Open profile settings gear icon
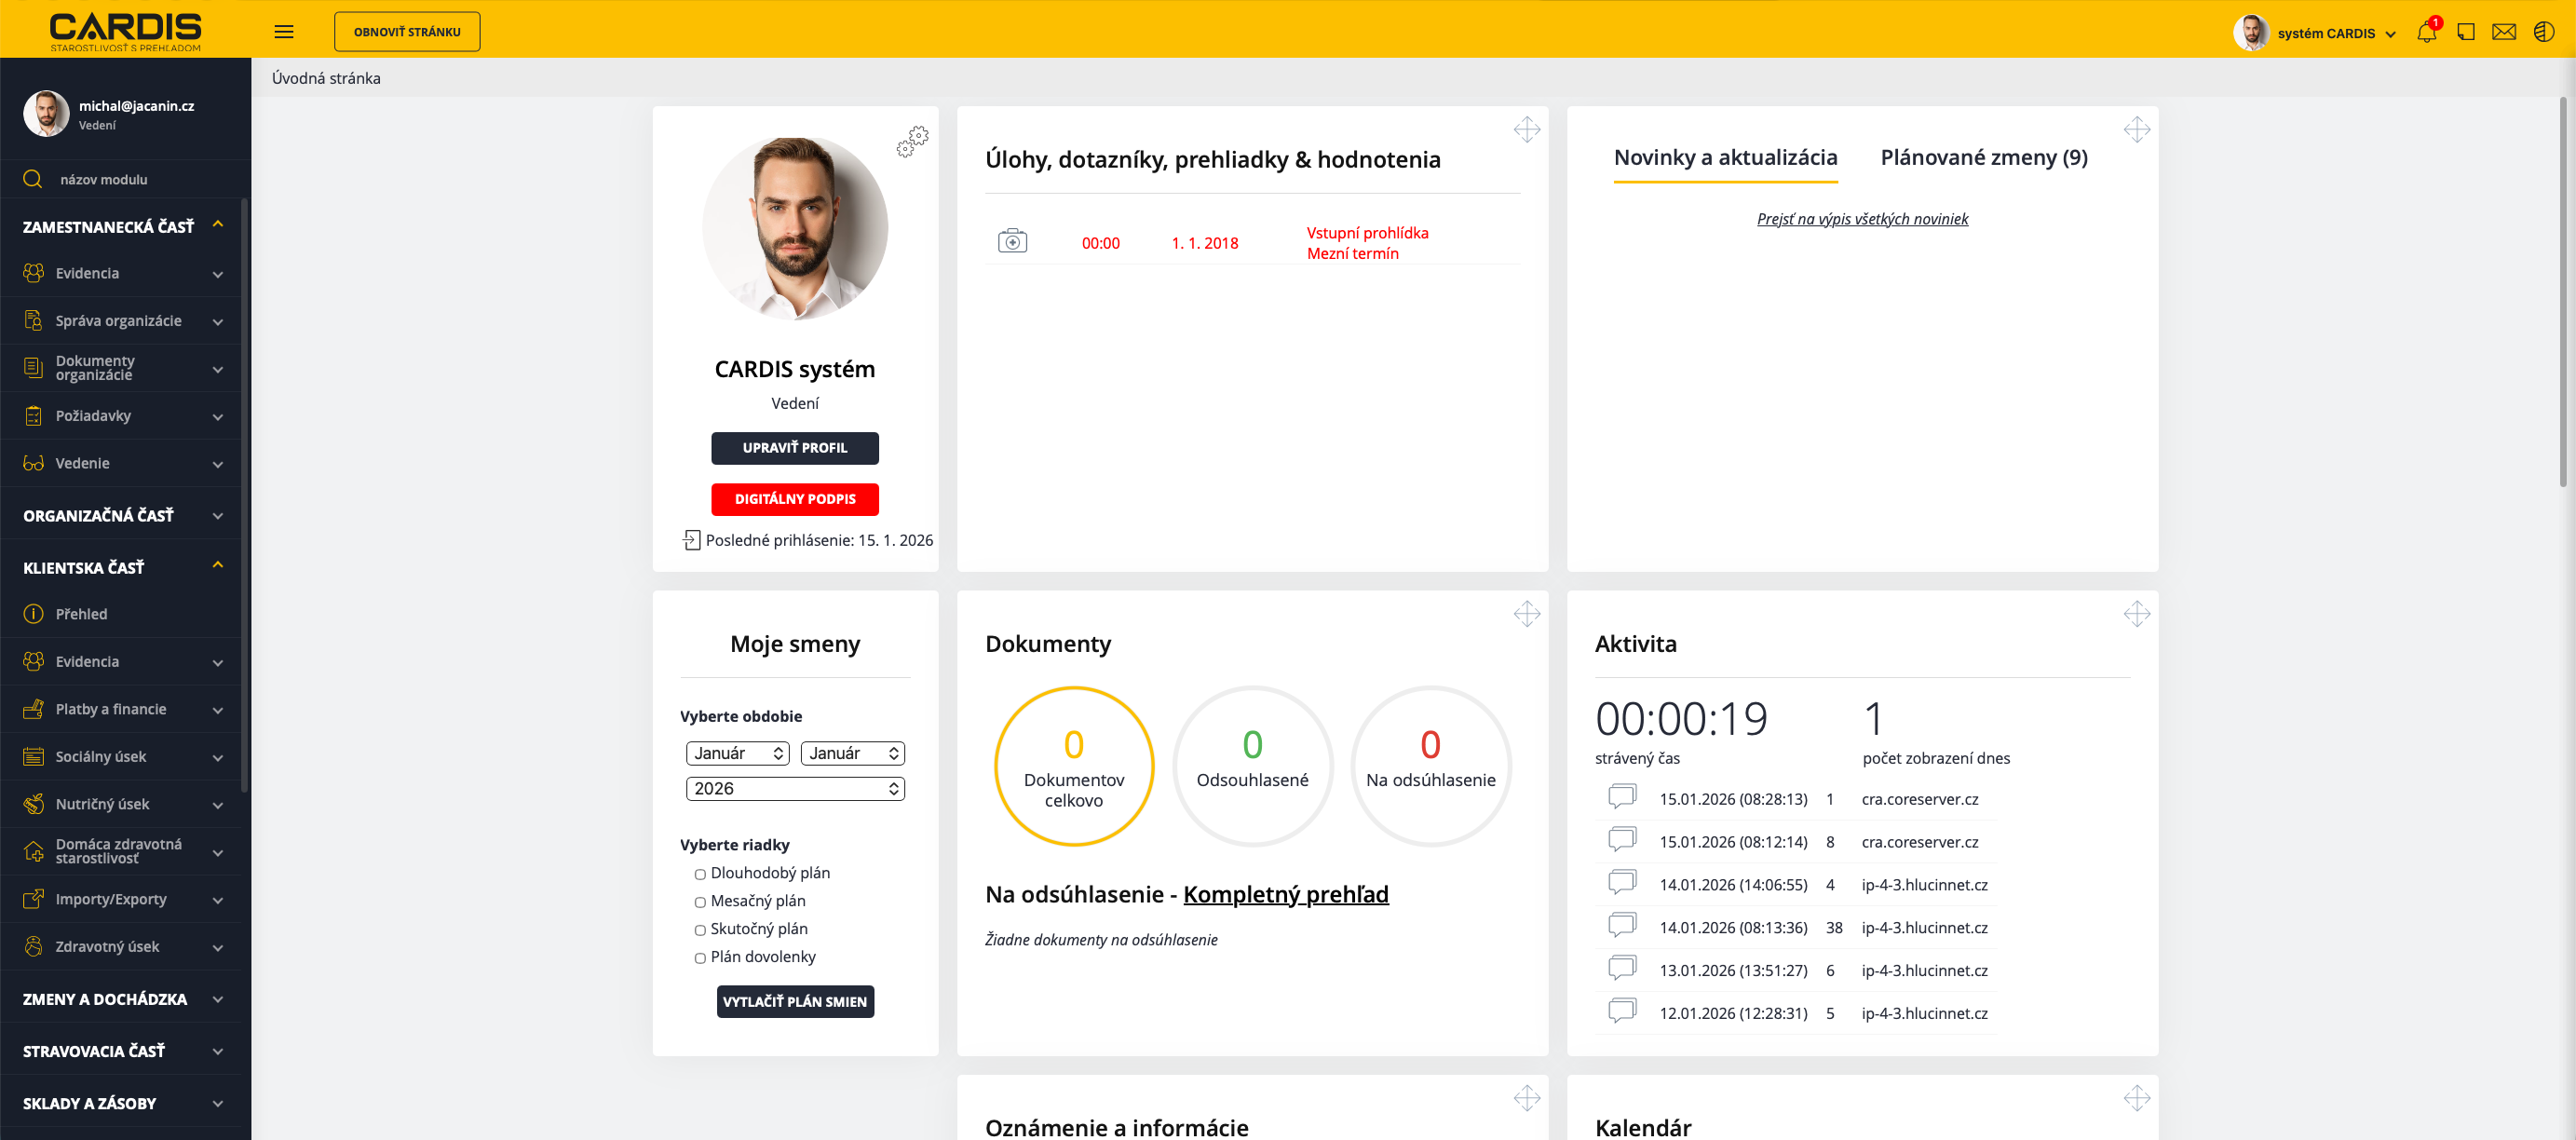2576x1140 pixels. (x=912, y=141)
